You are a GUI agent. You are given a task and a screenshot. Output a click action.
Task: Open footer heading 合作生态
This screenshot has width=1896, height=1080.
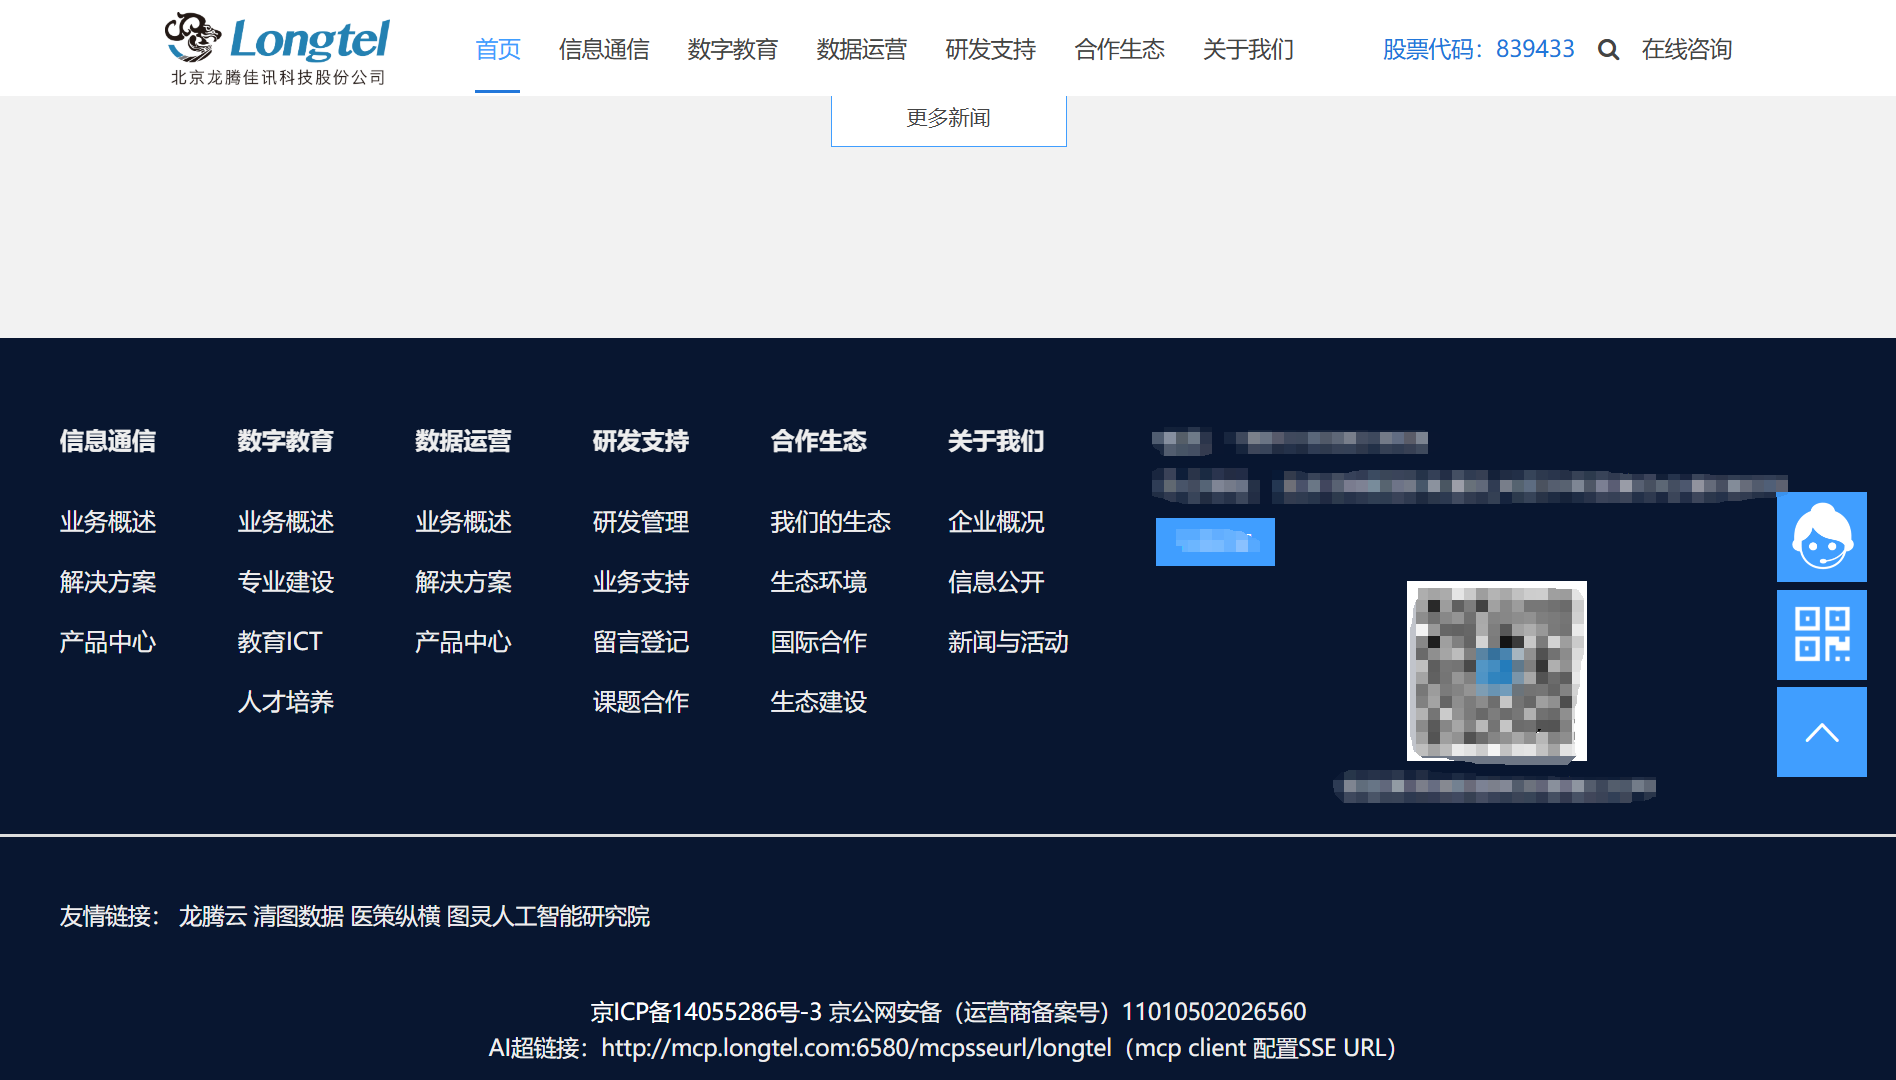pos(819,441)
